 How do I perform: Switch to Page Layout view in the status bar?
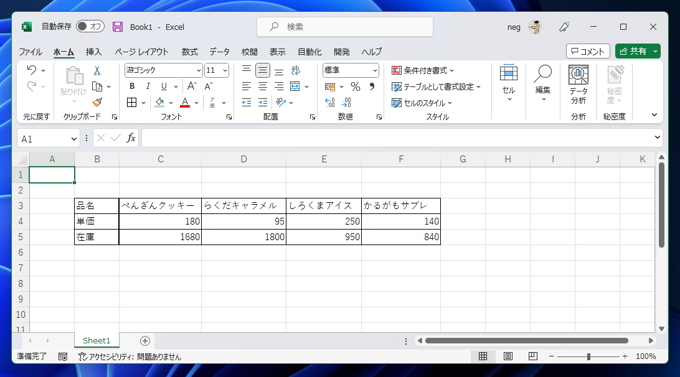pos(508,356)
